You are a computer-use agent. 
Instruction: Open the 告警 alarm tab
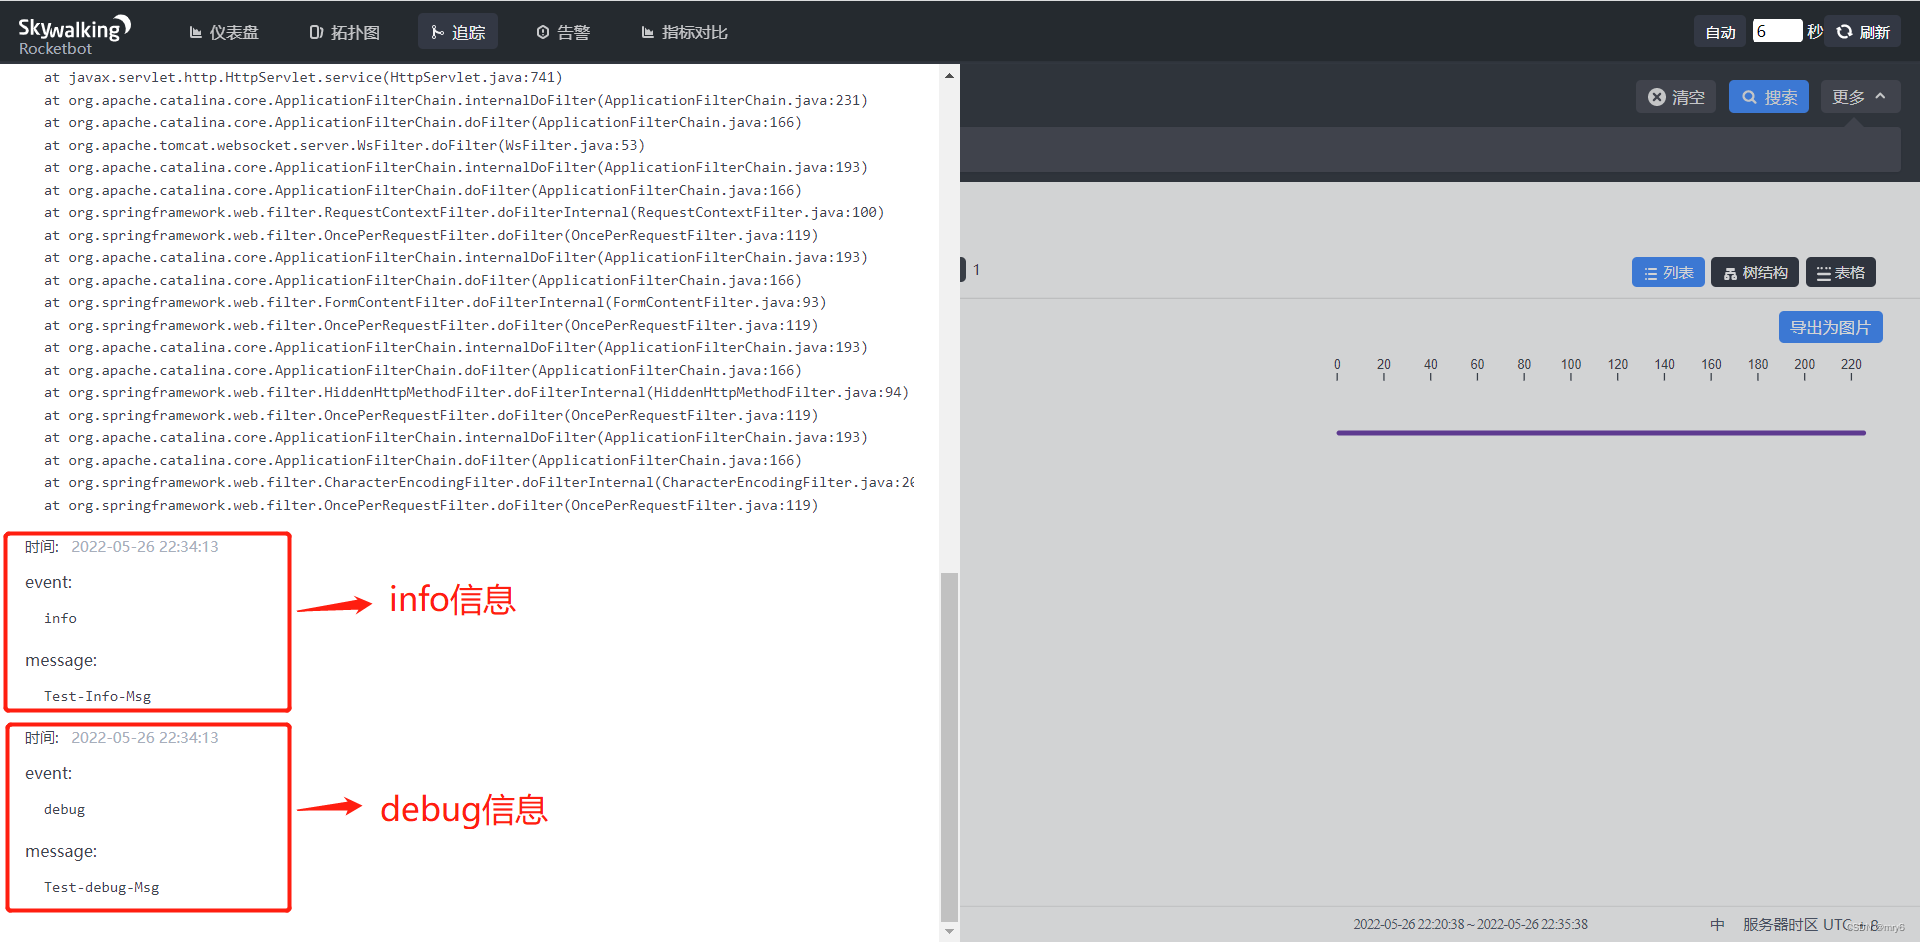(x=563, y=32)
